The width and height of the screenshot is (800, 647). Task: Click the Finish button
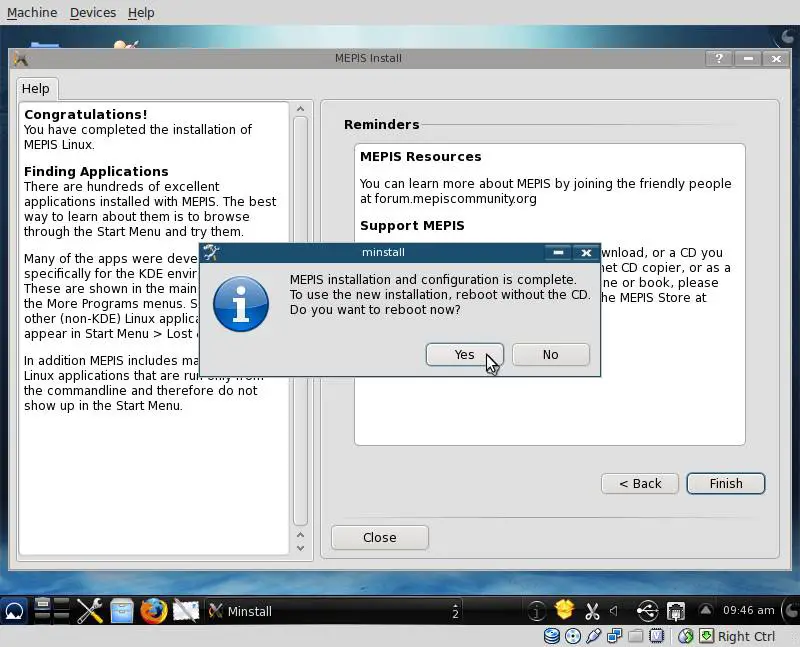726,483
